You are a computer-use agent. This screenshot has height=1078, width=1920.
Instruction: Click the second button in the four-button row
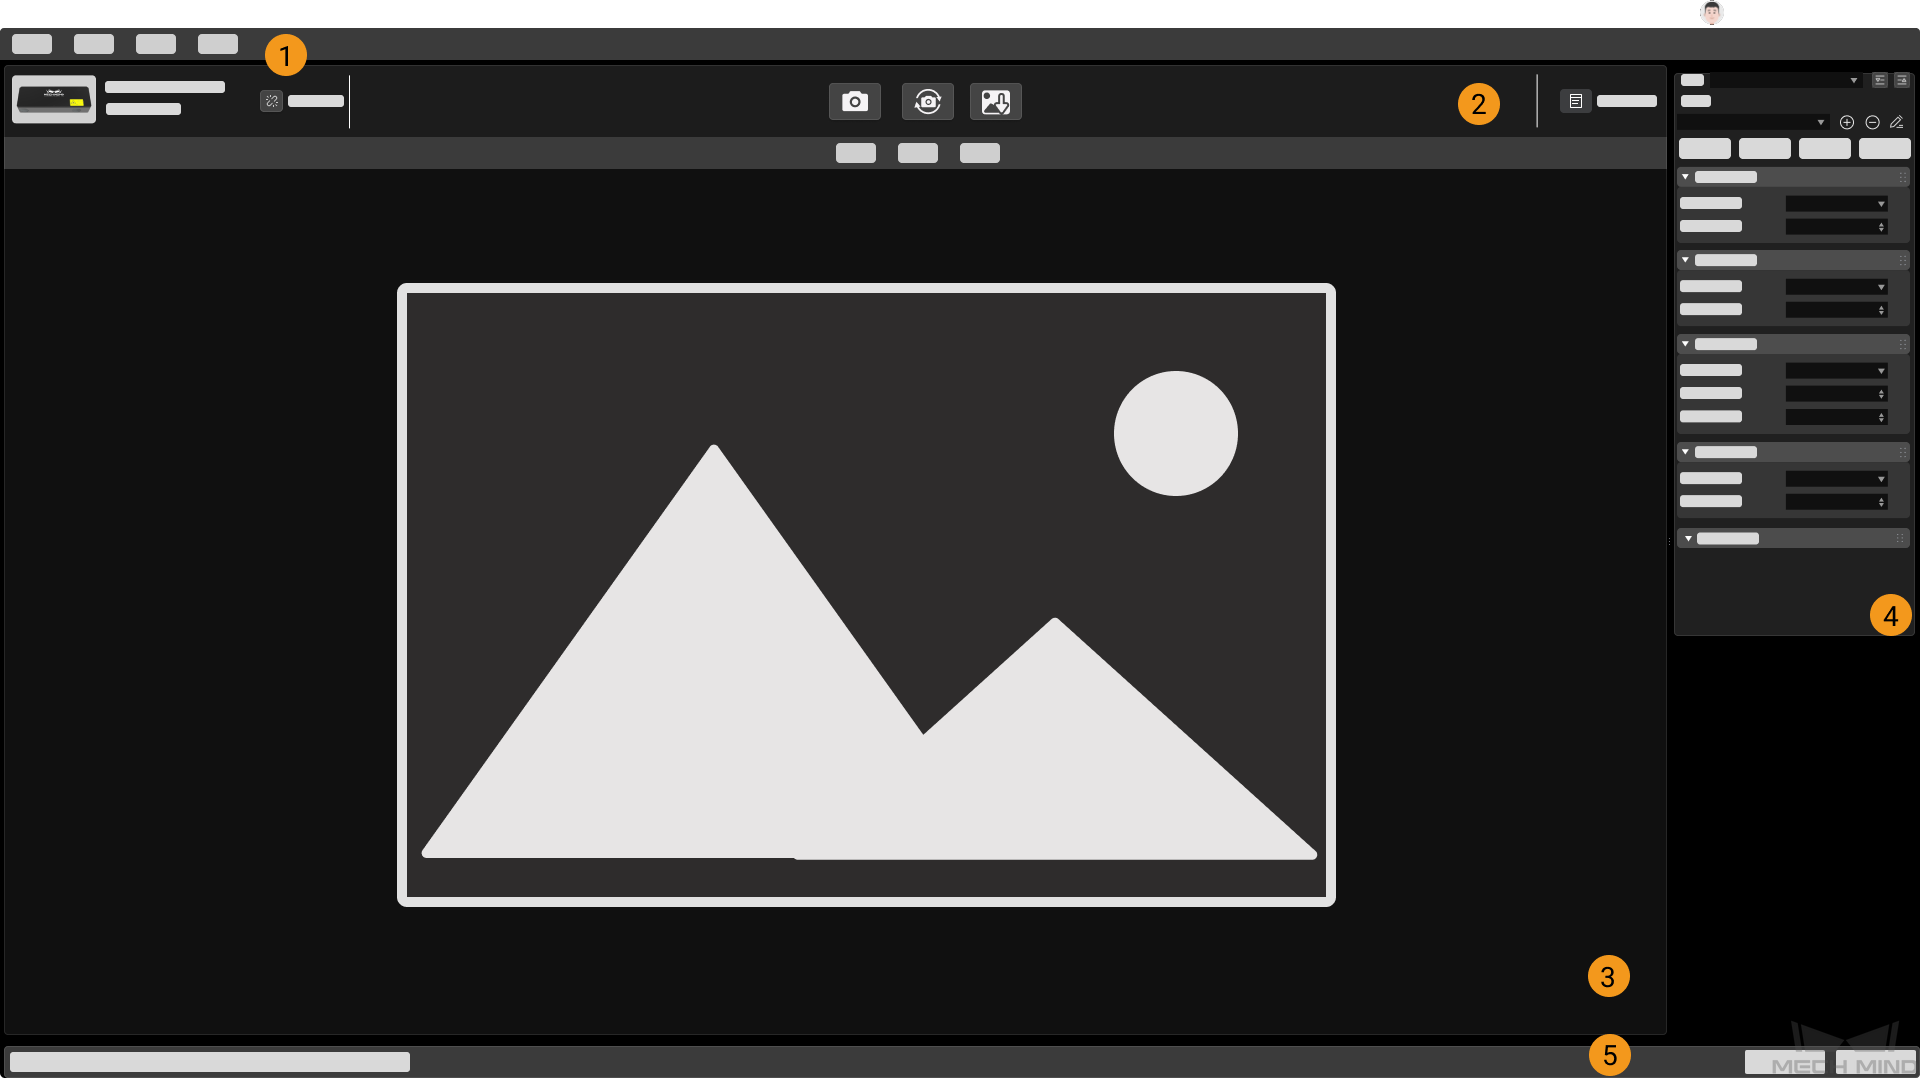click(1765, 149)
